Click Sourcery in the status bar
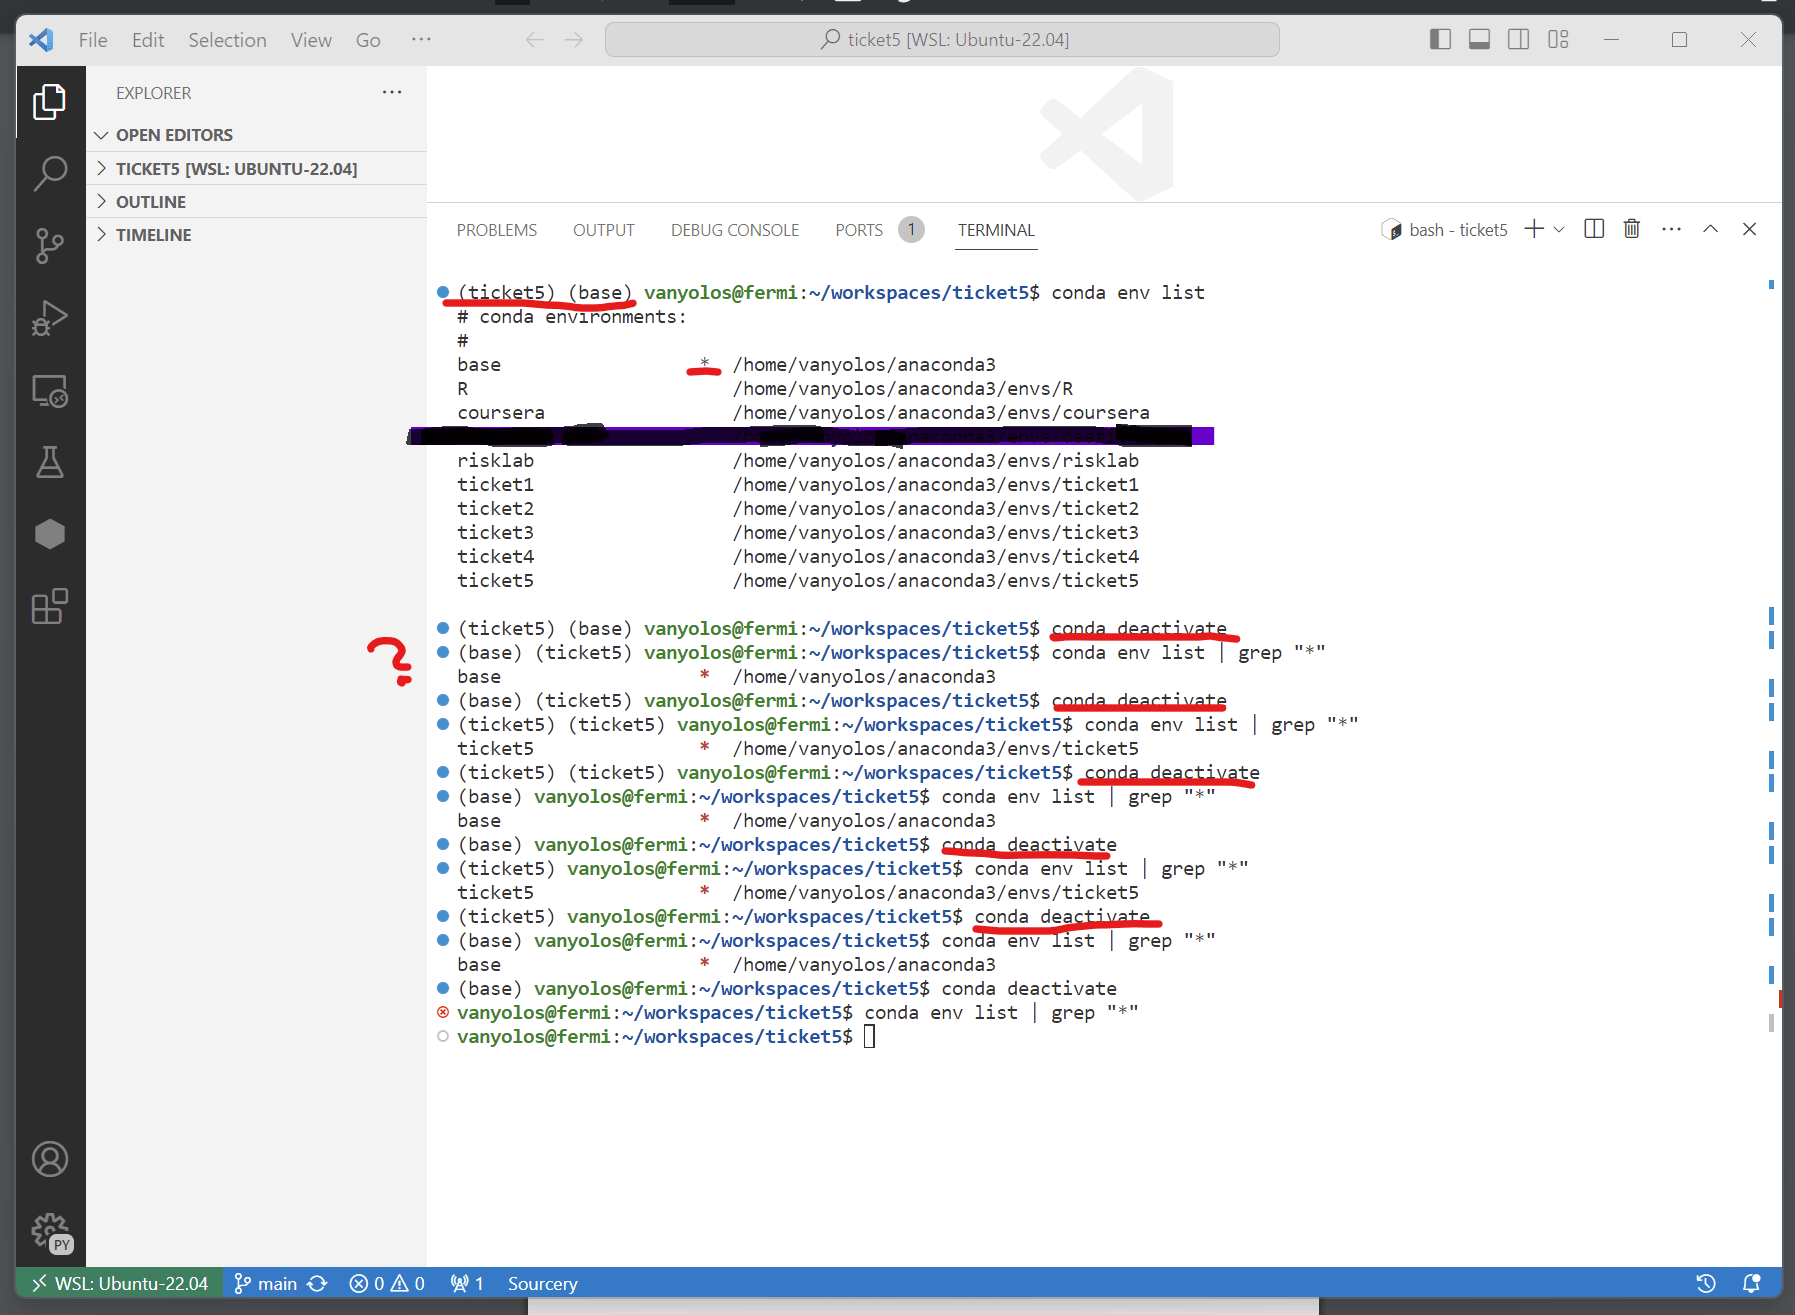 [542, 1283]
